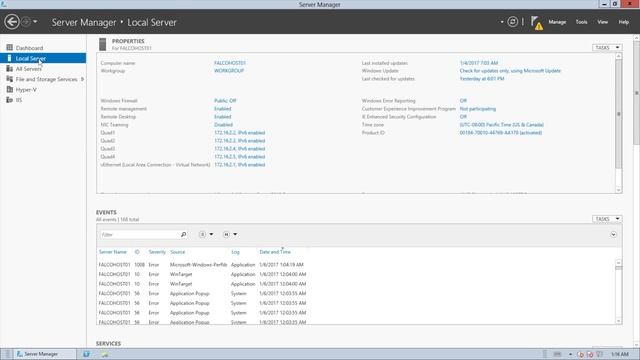Expand the events filter chevron

click(x=613, y=234)
